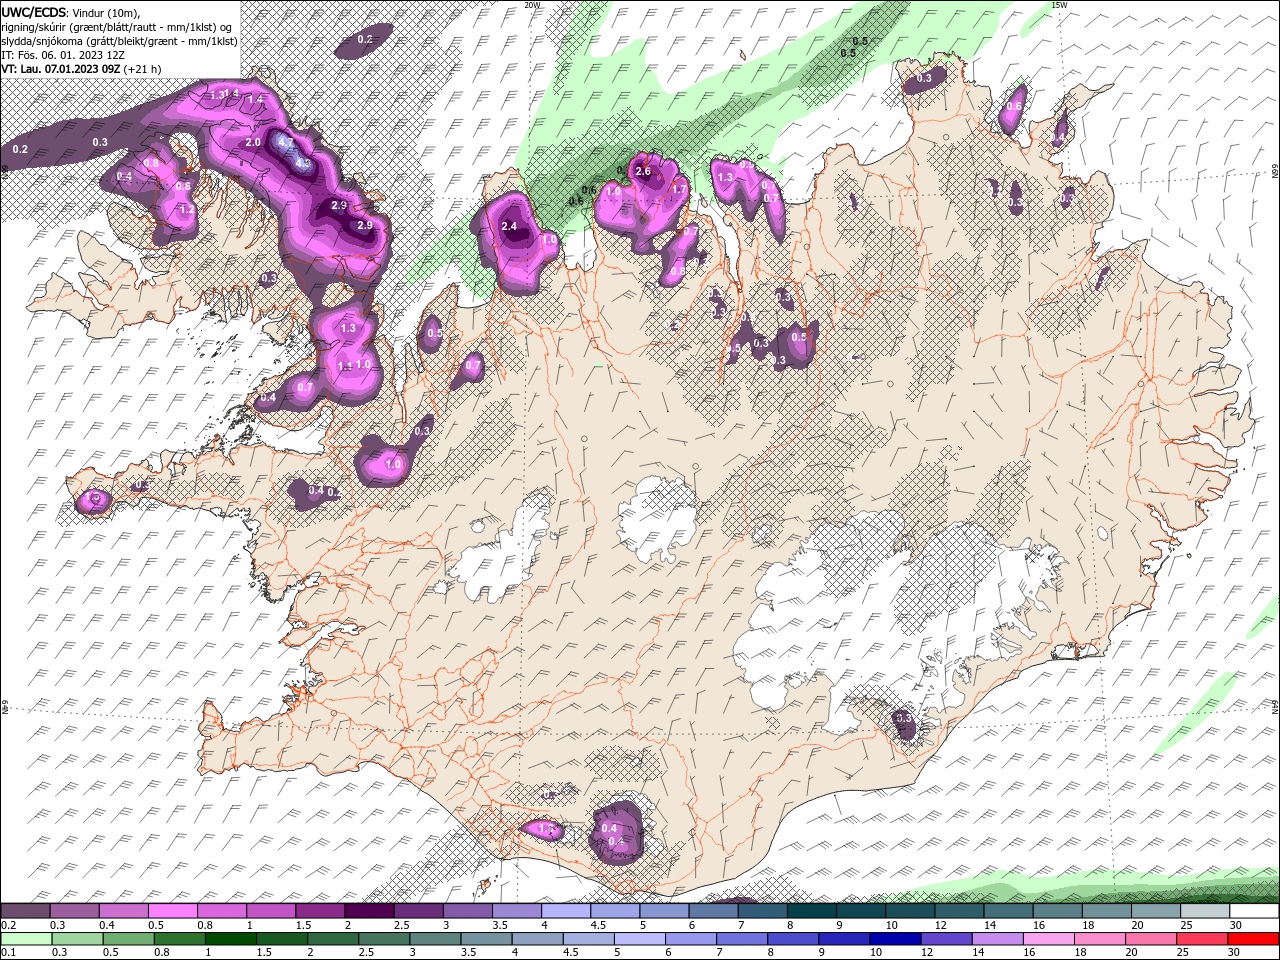This screenshot has height=960, width=1280.
Task: Click the '15W' longitude label
Action: point(1059,5)
